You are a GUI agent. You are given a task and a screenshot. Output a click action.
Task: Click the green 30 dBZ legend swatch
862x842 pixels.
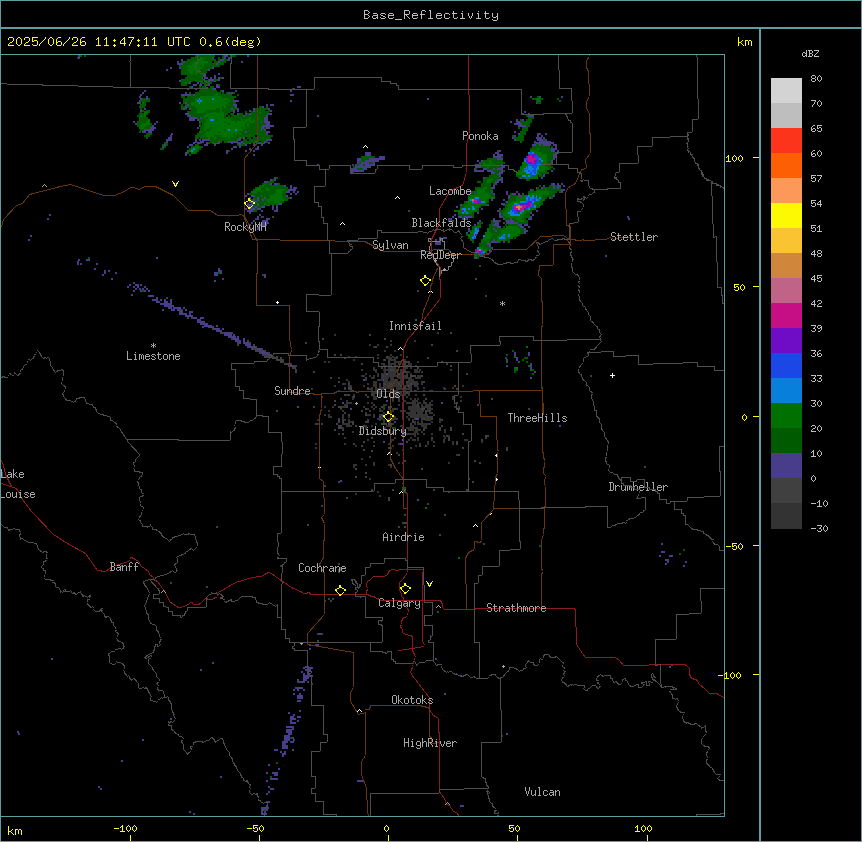(786, 416)
